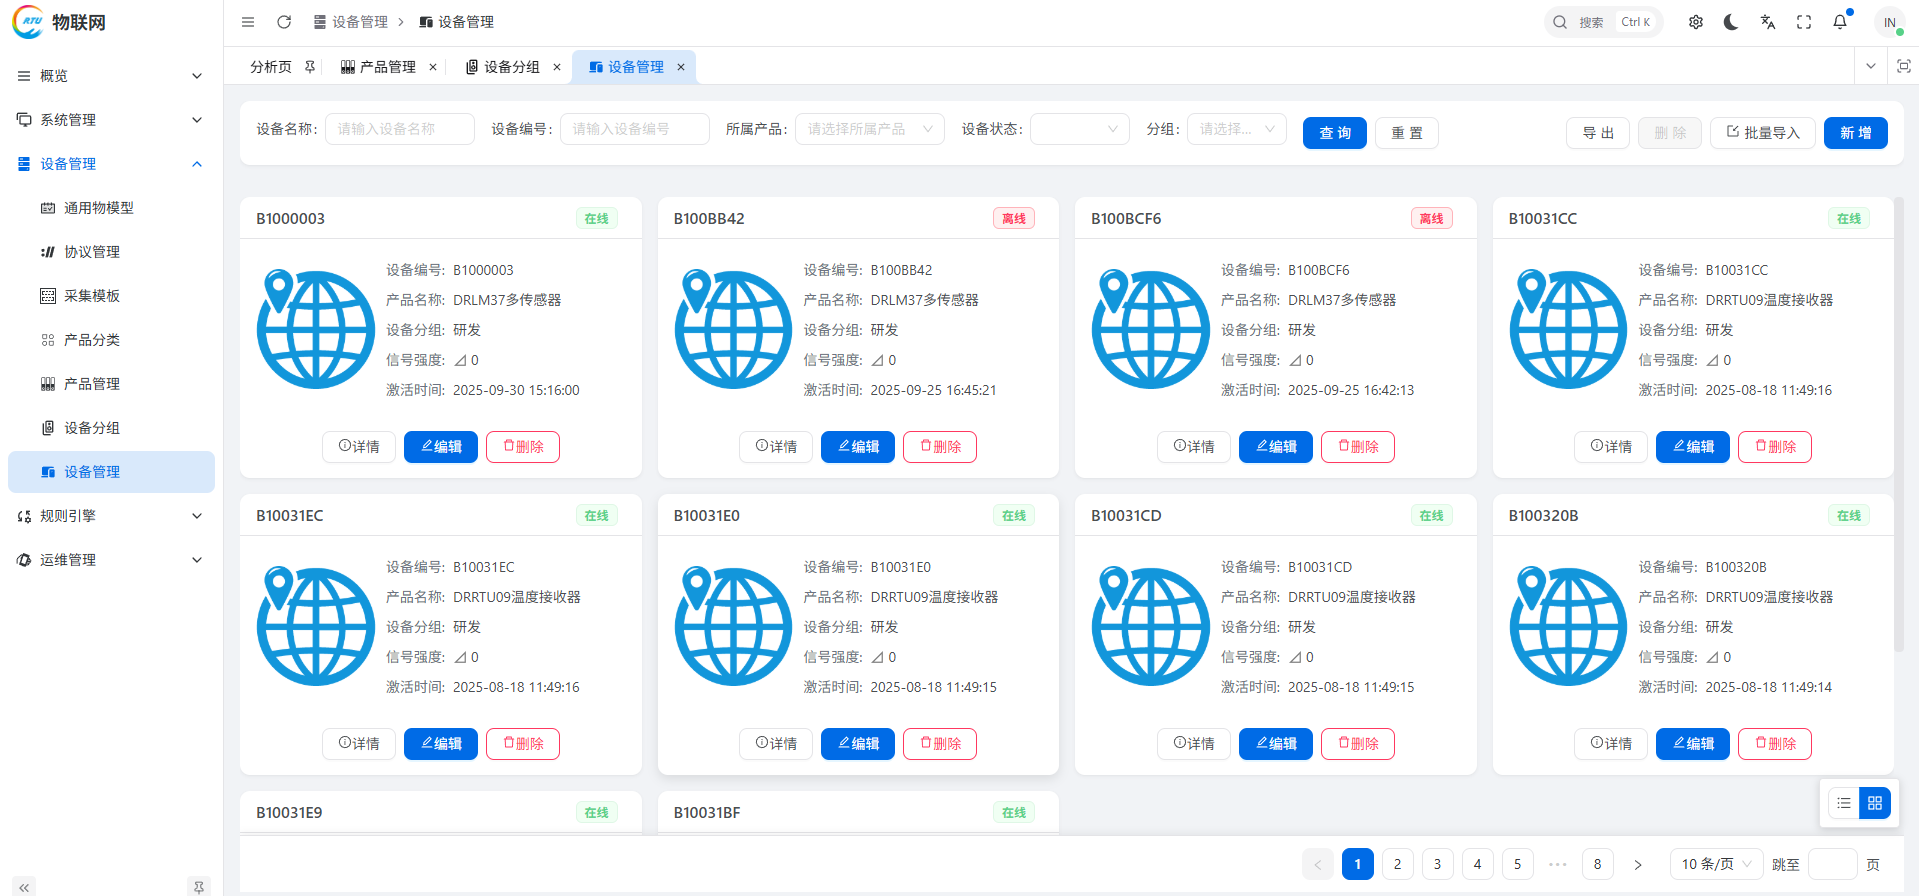
Task: Expand the 规则引擎 sidebar menu
Action: tap(111, 516)
